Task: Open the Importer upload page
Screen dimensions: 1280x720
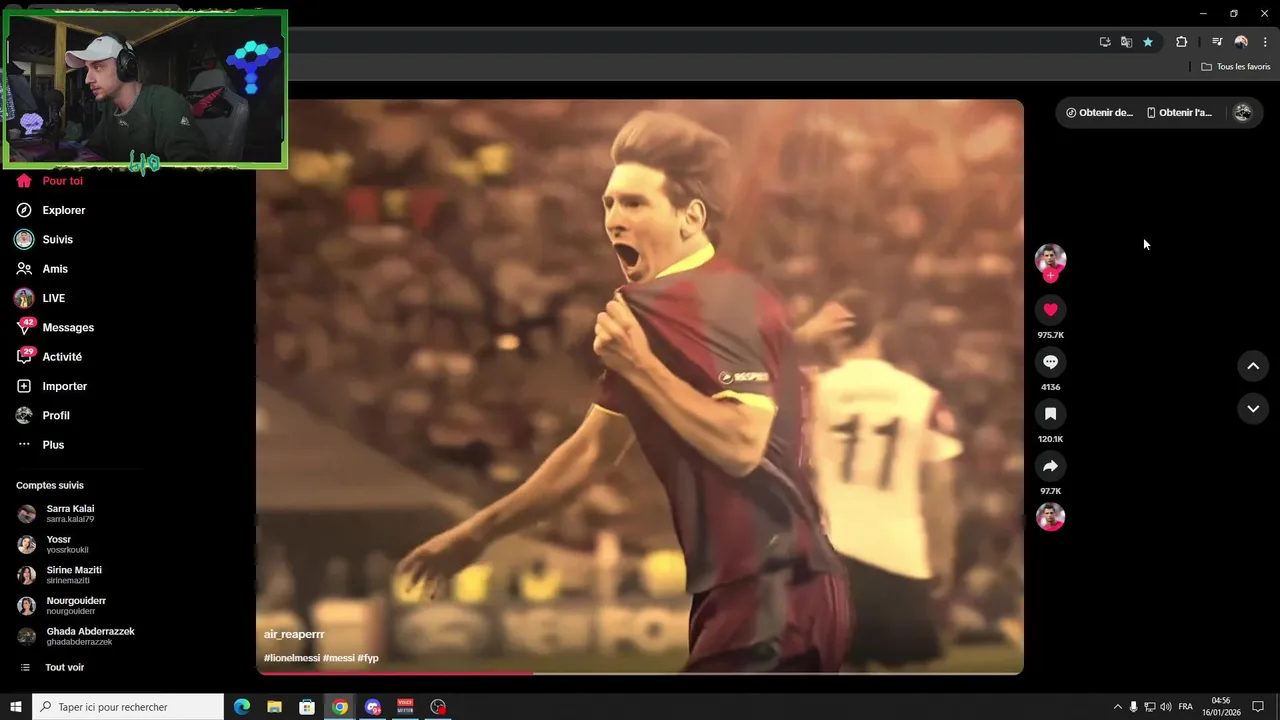Action: [52, 386]
